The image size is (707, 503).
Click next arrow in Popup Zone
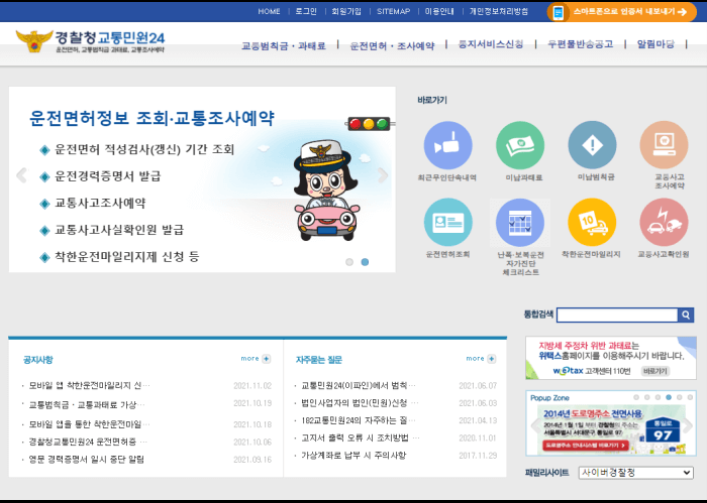click(x=688, y=425)
